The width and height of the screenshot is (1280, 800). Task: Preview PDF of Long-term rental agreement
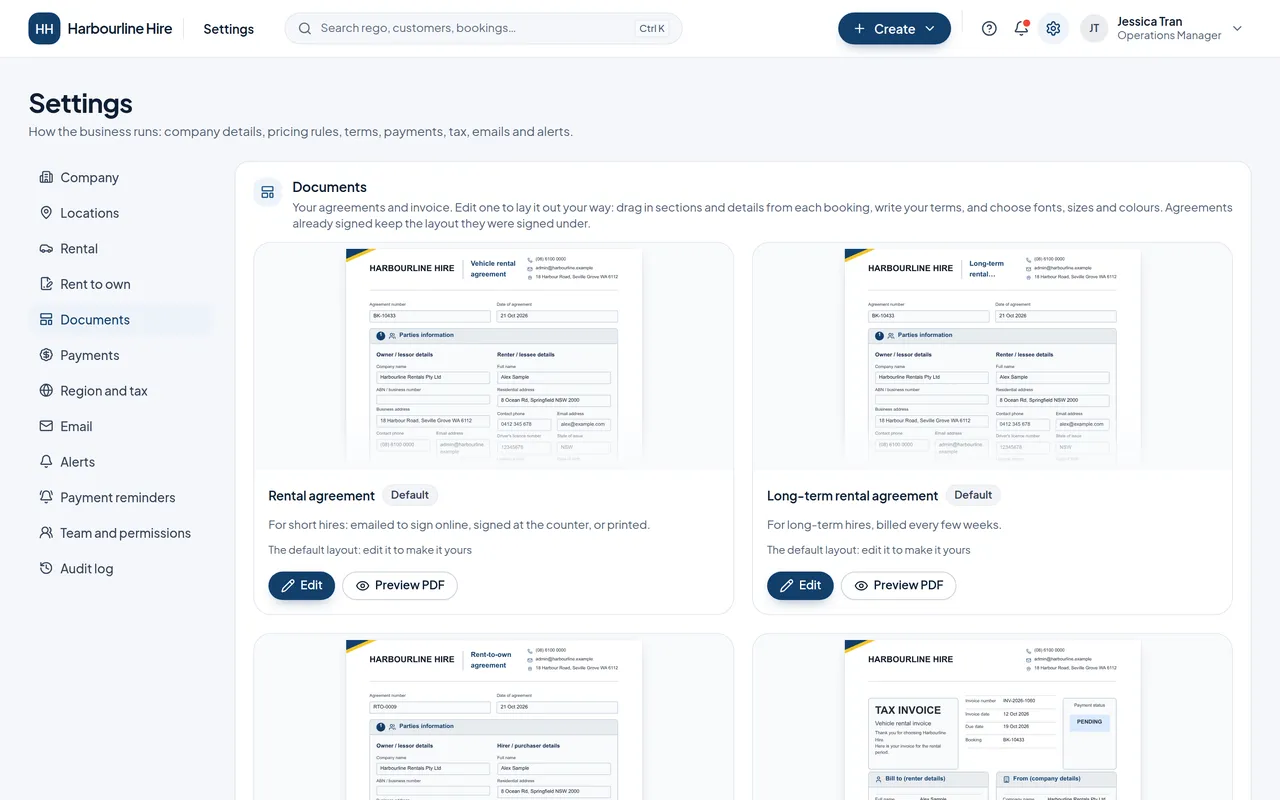pos(899,585)
